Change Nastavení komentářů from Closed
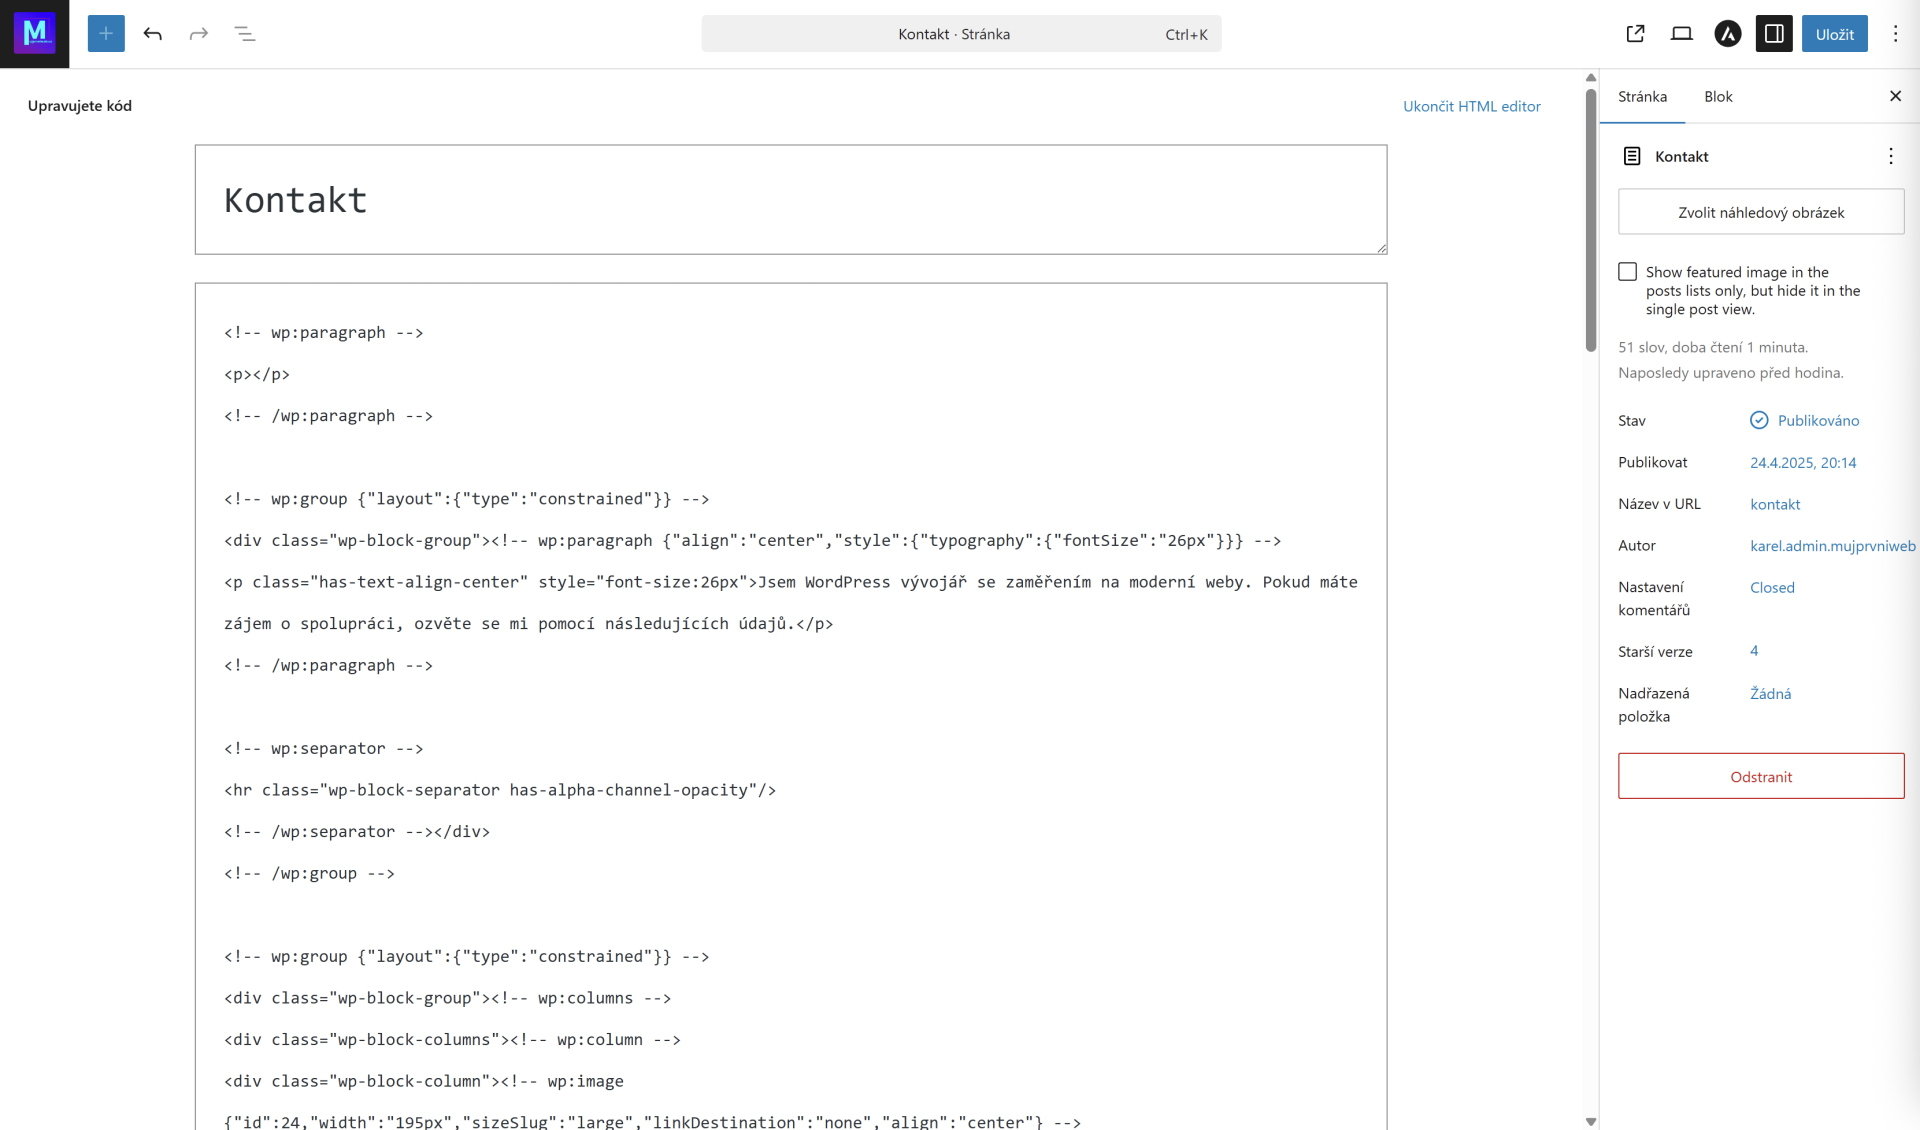The height and width of the screenshot is (1130, 1920). [1771, 587]
